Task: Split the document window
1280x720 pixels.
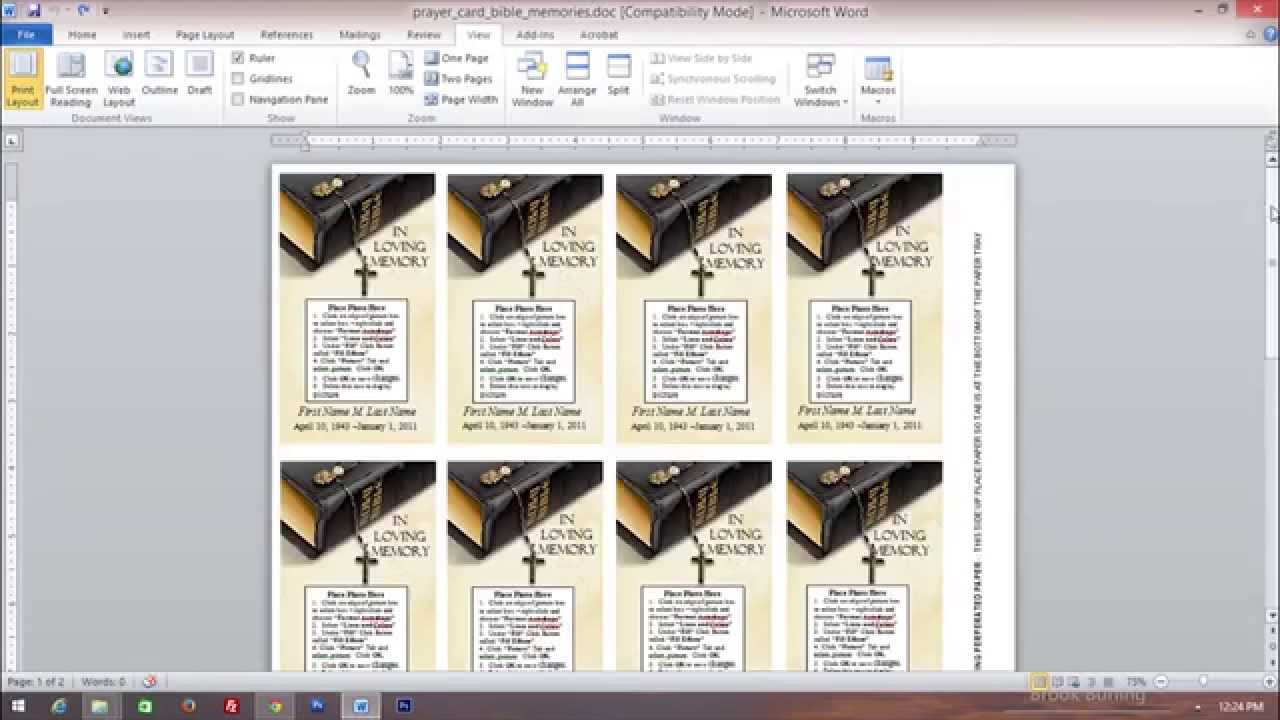Action: pyautogui.click(x=619, y=74)
